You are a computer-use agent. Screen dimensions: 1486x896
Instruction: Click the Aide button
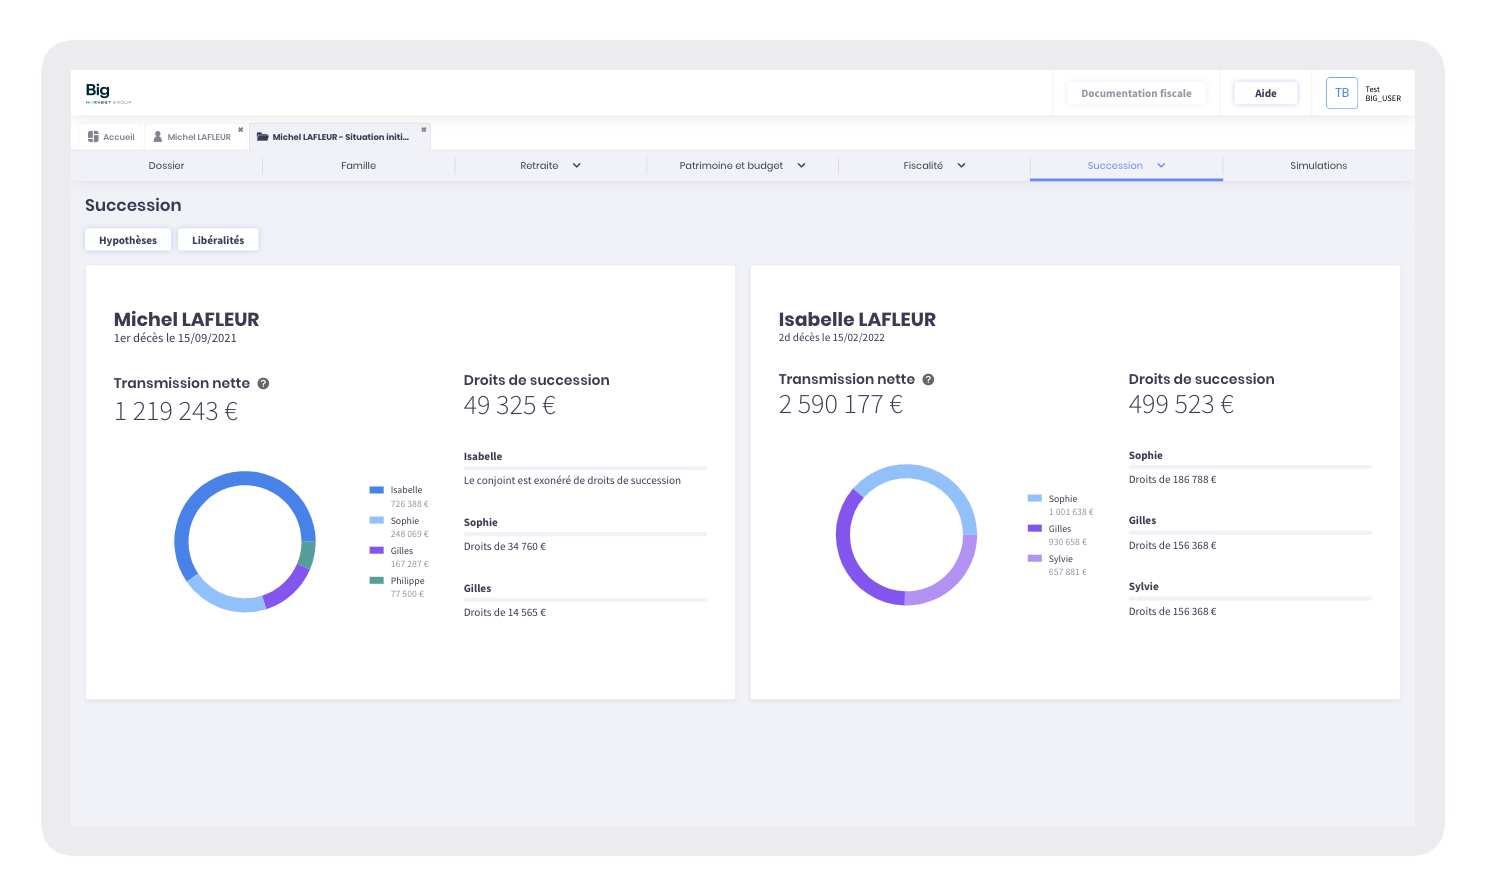pyautogui.click(x=1266, y=93)
